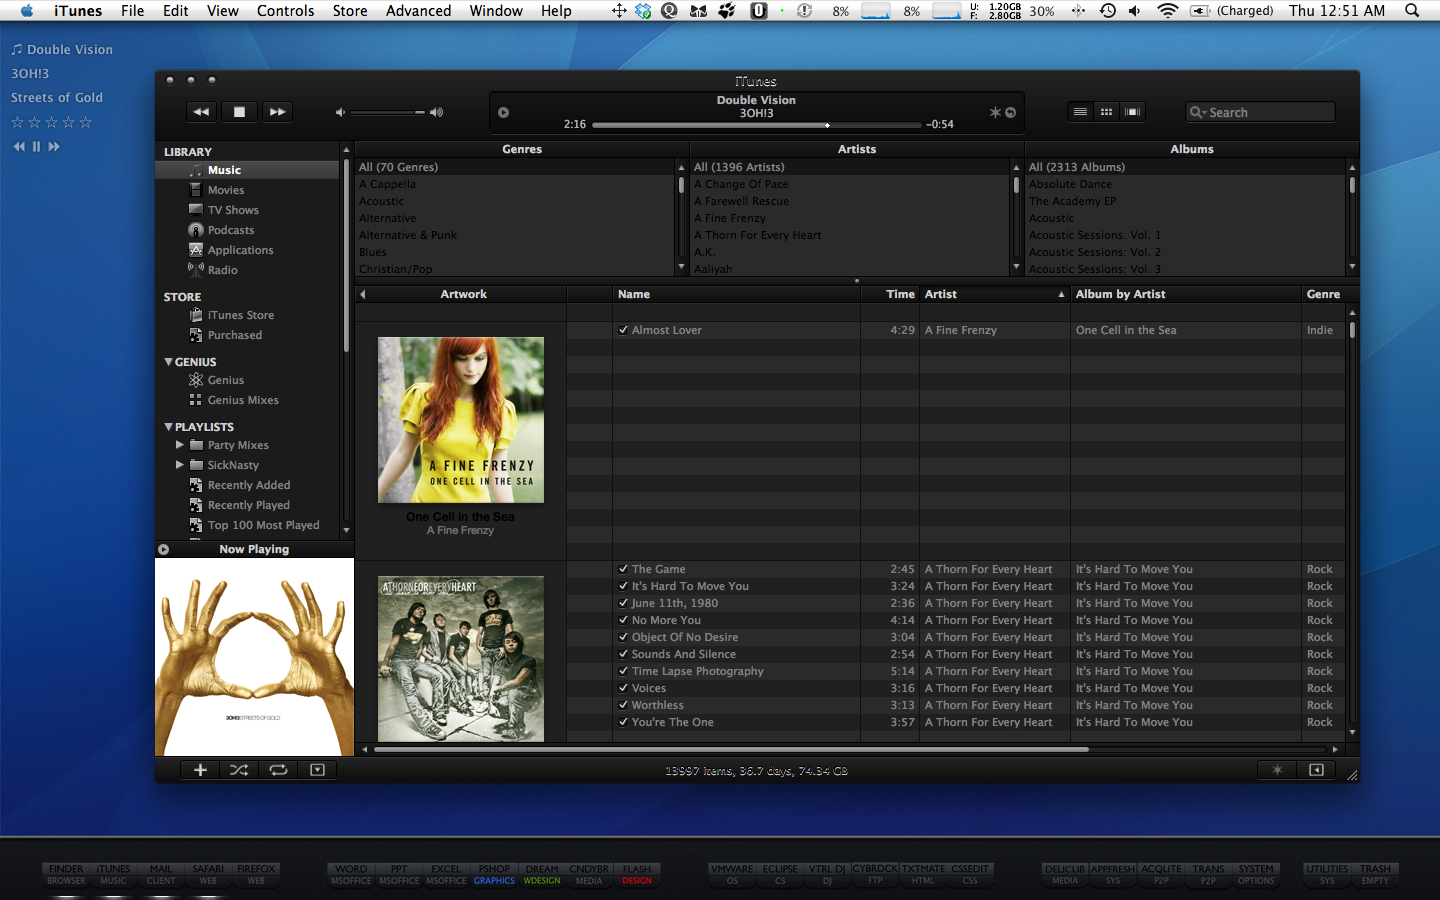
Task: Click the previous track rewind button
Action: coord(201,112)
